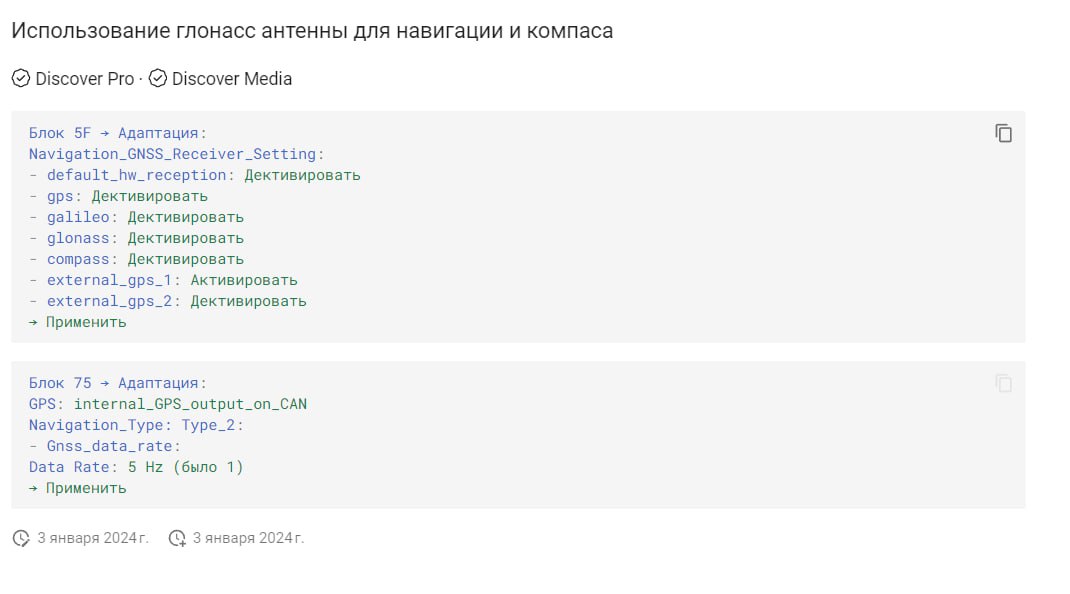The height and width of the screenshot is (594, 1070).
Task: Click the глонасс антенны article title
Action: pos(312,31)
